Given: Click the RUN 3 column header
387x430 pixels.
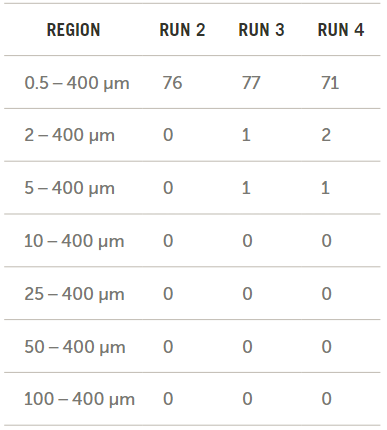Looking at the screenshot, I should click(261, 30).
